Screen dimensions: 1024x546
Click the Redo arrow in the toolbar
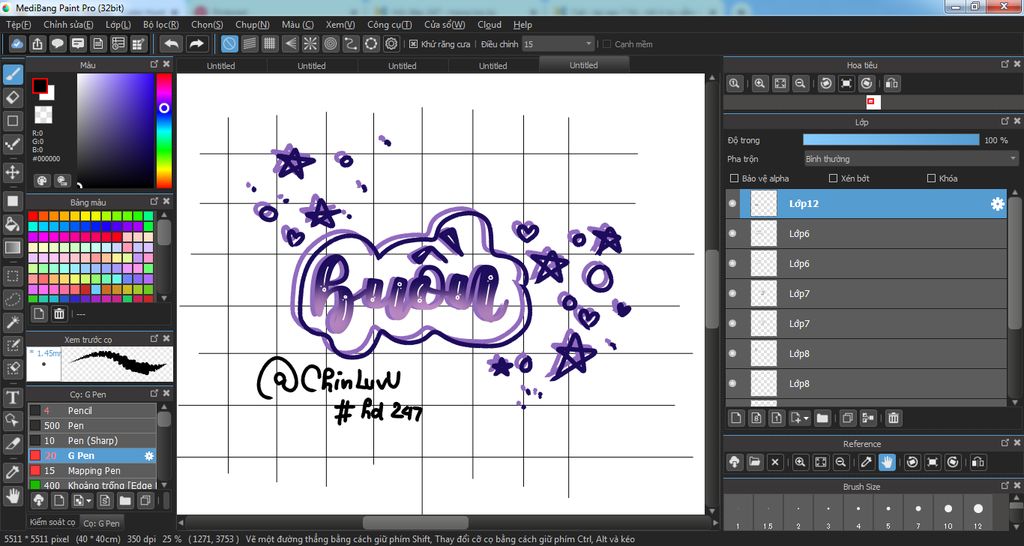[196, 44]
